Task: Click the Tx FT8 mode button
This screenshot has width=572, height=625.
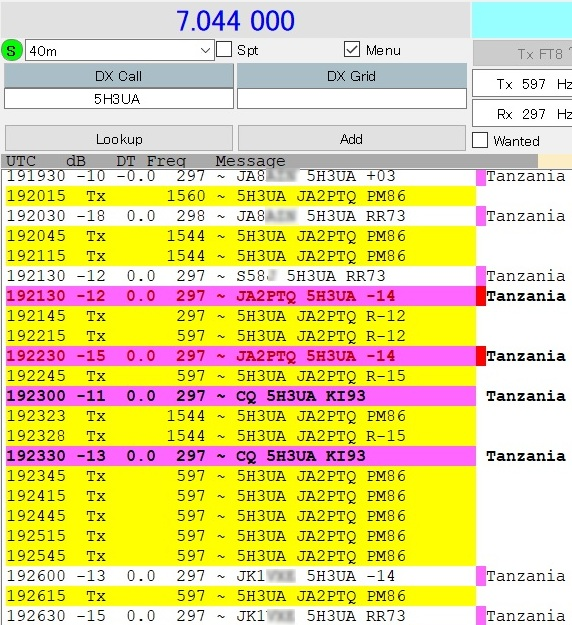Action: [x=522, y=53]
